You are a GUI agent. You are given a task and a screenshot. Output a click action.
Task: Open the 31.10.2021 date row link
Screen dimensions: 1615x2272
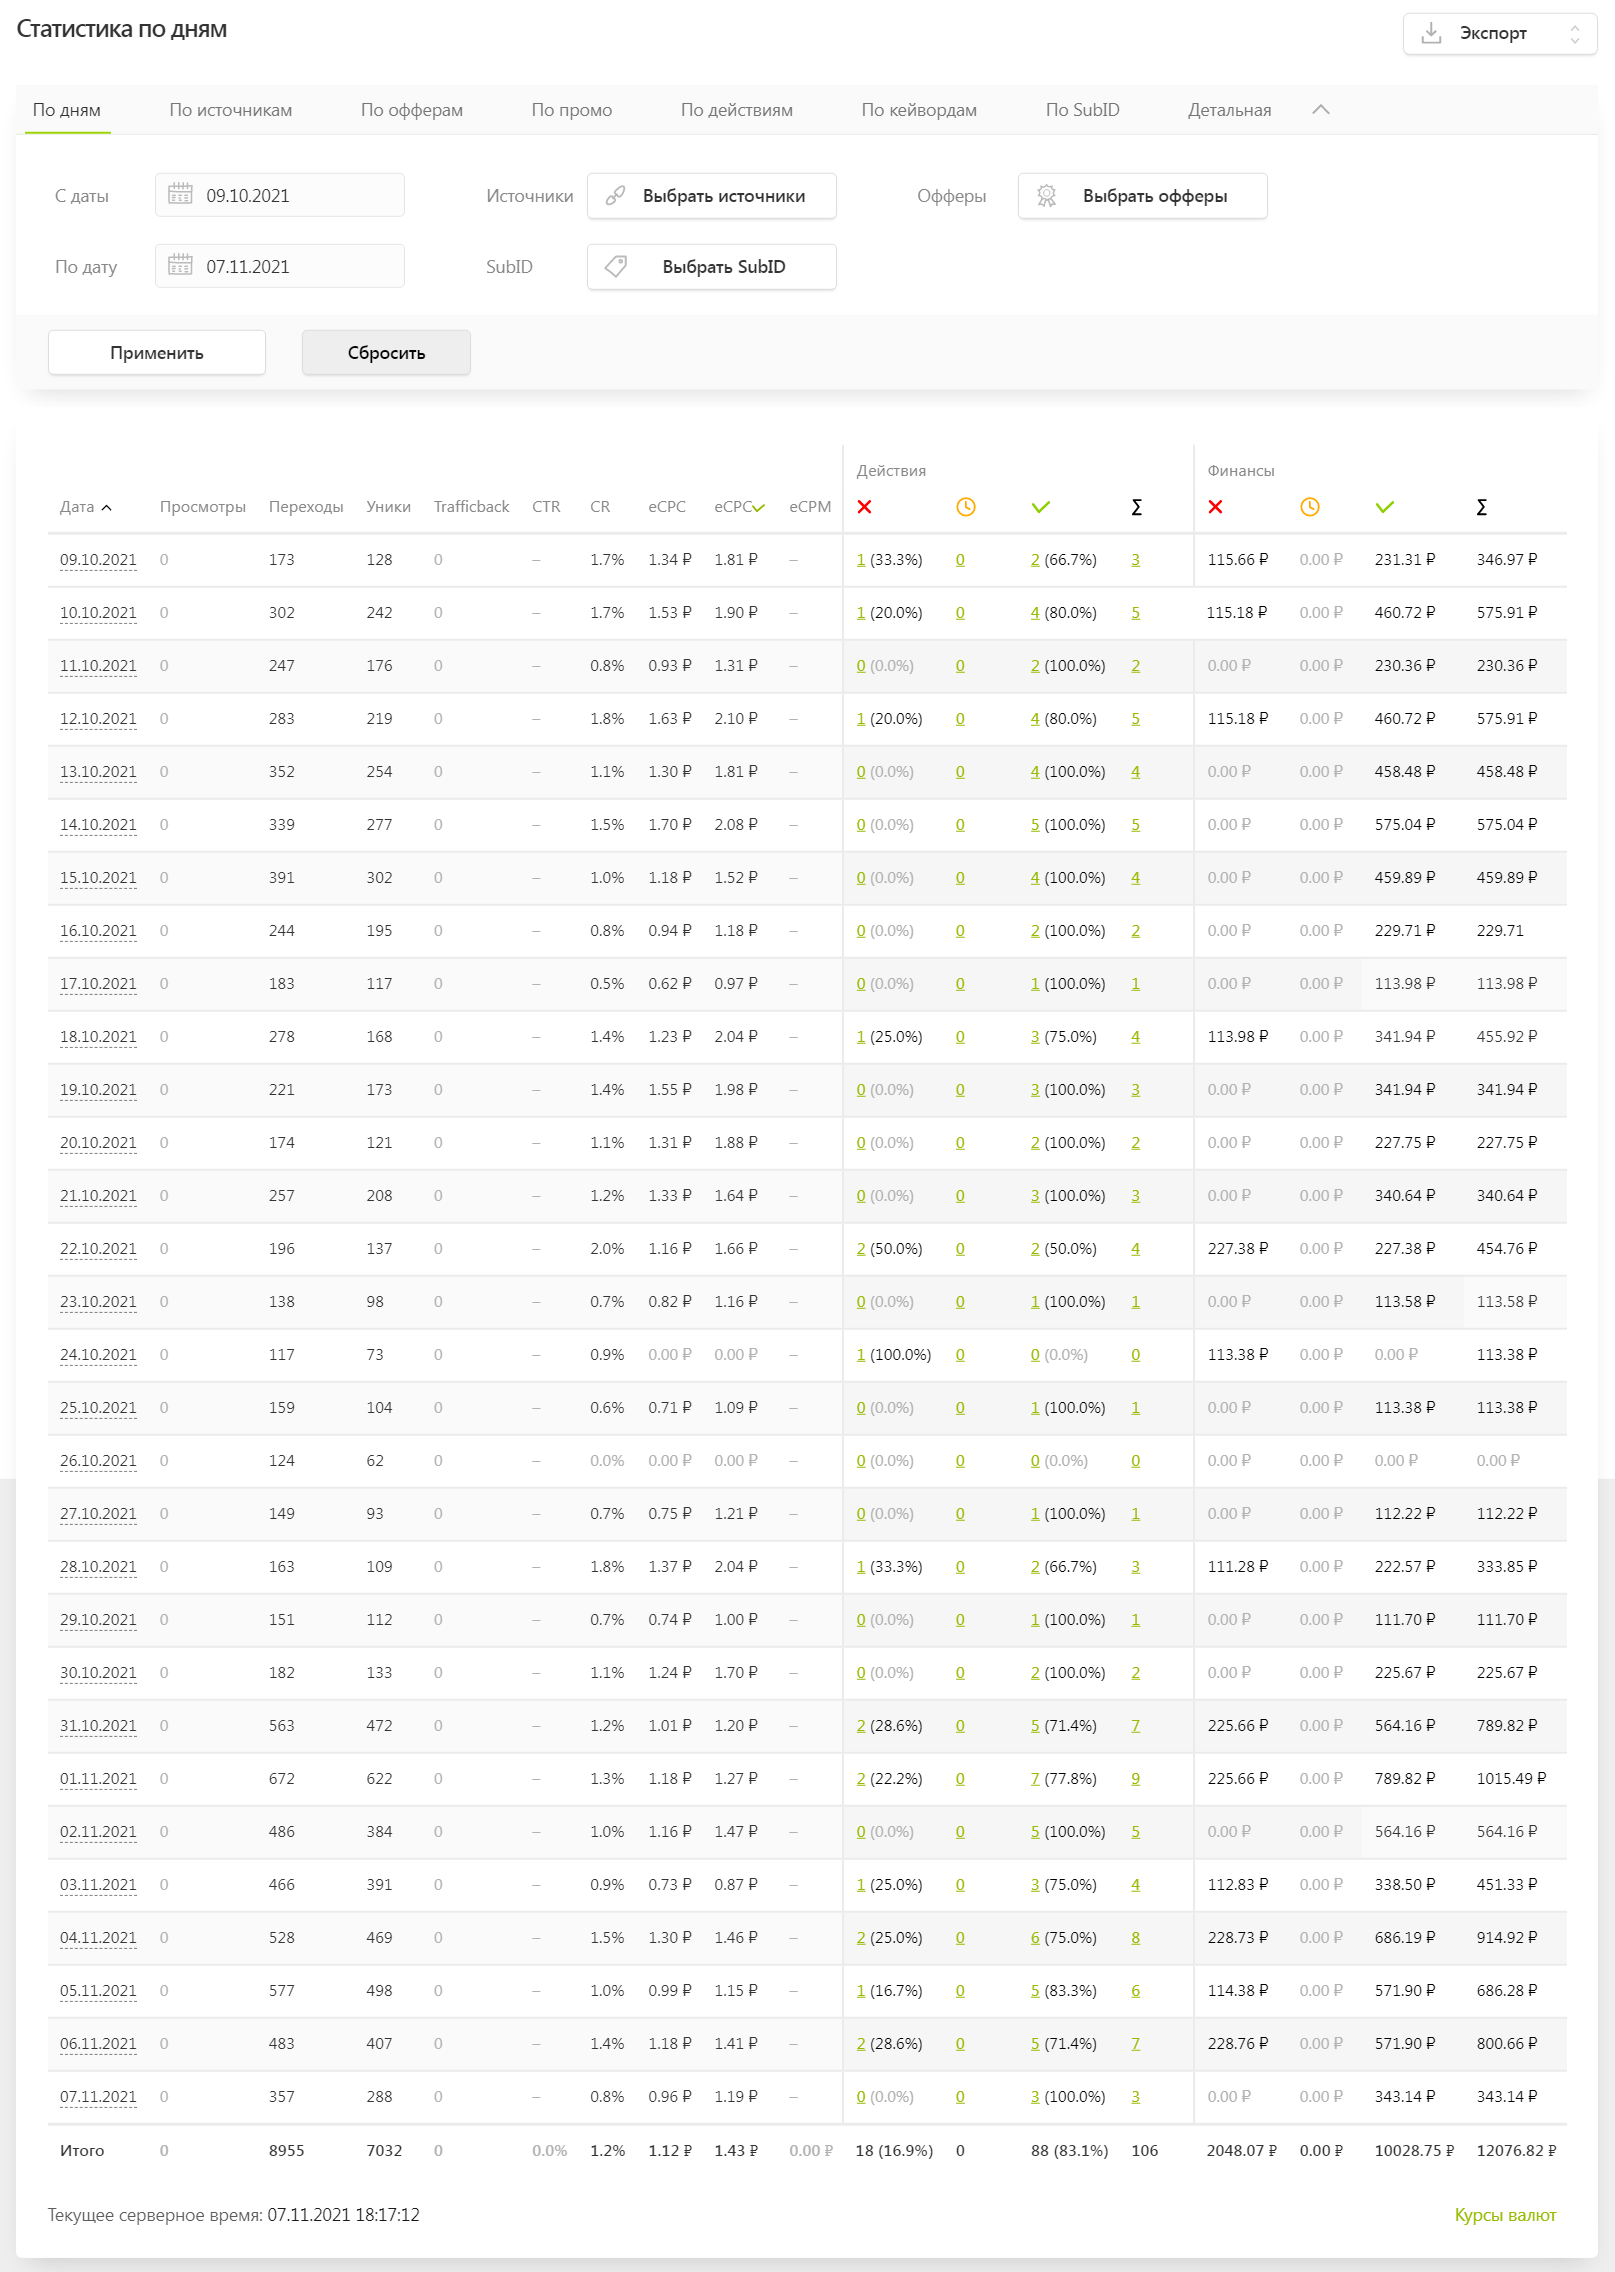coord(98,1726)
